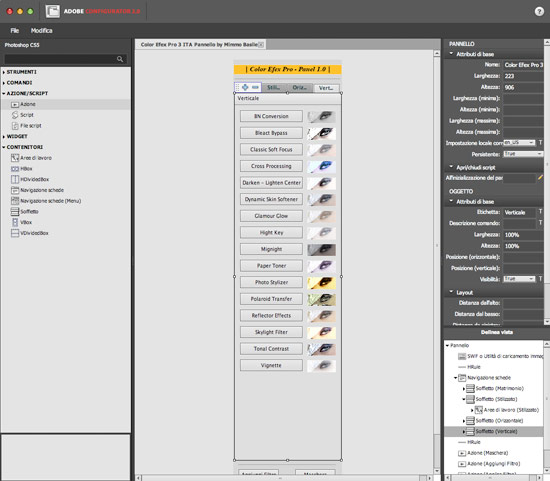The height and width of the screenshot is (481, 550).
Task: Select SWF o Utilità di caricamento outline icon
Action: (462, 356)
